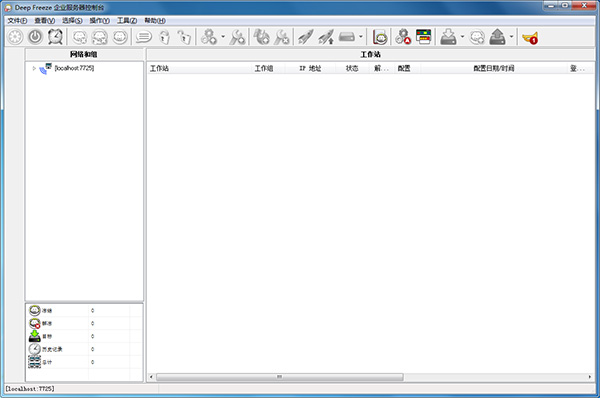Click the horn notification icon with red badge
Image resolution: width=600 pixels, height=398 pixels.
(530, 38)
